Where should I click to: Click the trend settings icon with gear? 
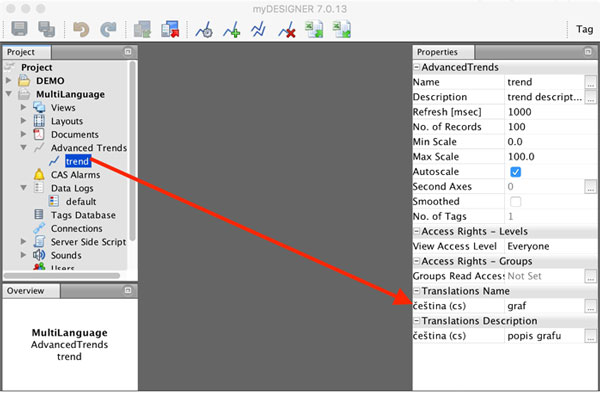click(x=204, y=29)
